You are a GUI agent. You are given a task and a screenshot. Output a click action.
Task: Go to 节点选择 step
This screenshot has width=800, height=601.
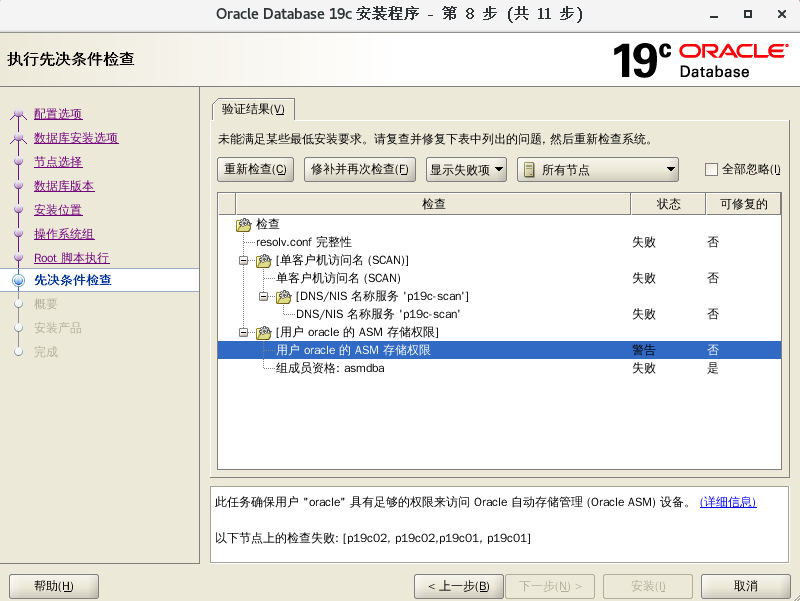tap(58, 162)
